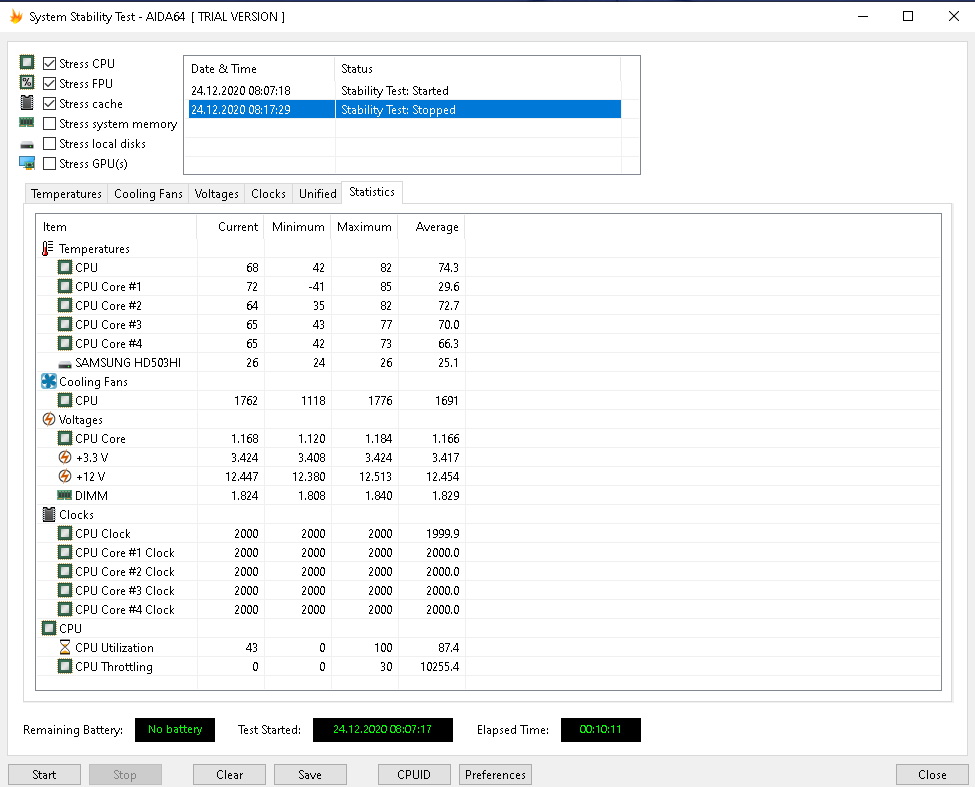Select the Statistics tab

[x=372, y=192]
